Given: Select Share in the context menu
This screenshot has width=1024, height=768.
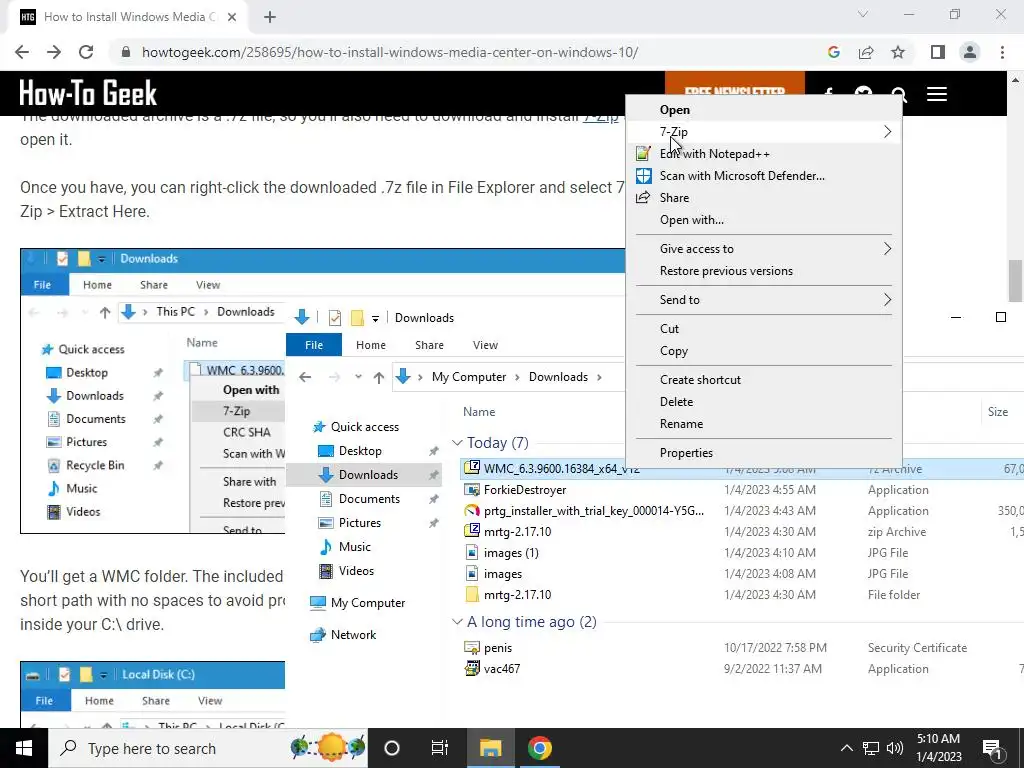Looking at the screenshot, I should click(x=765, y=198).
